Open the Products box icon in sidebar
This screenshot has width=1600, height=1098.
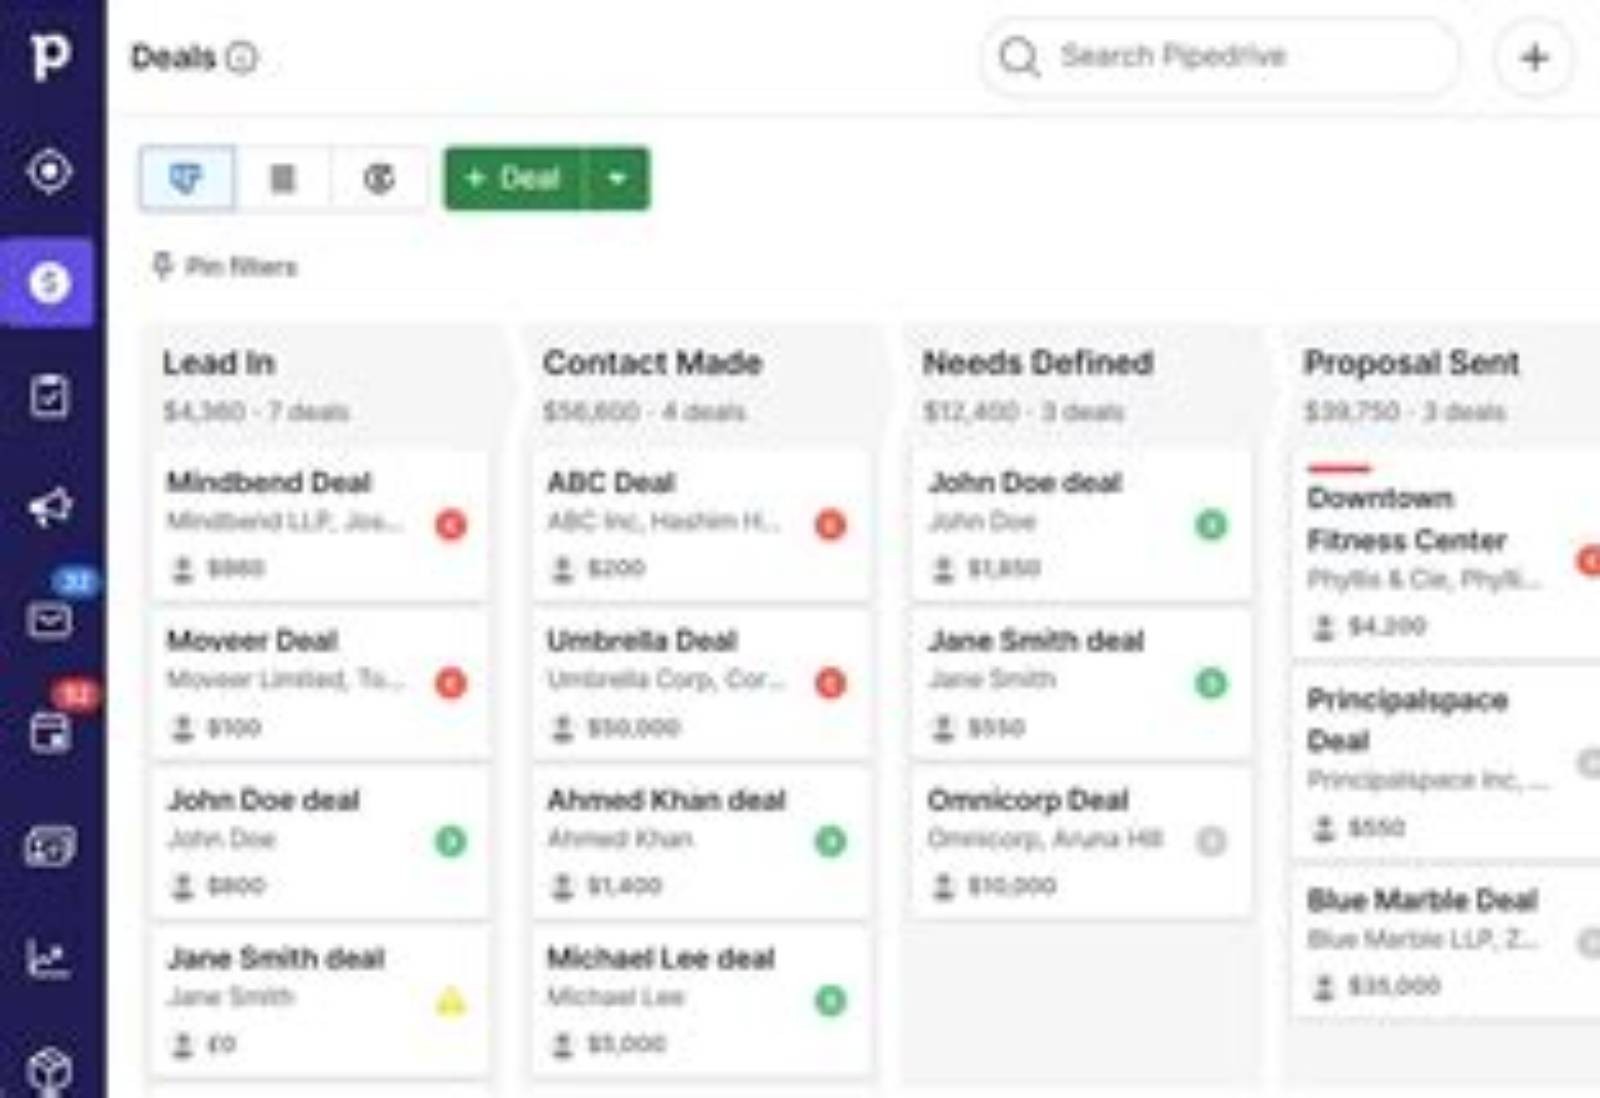(49, 1072)
